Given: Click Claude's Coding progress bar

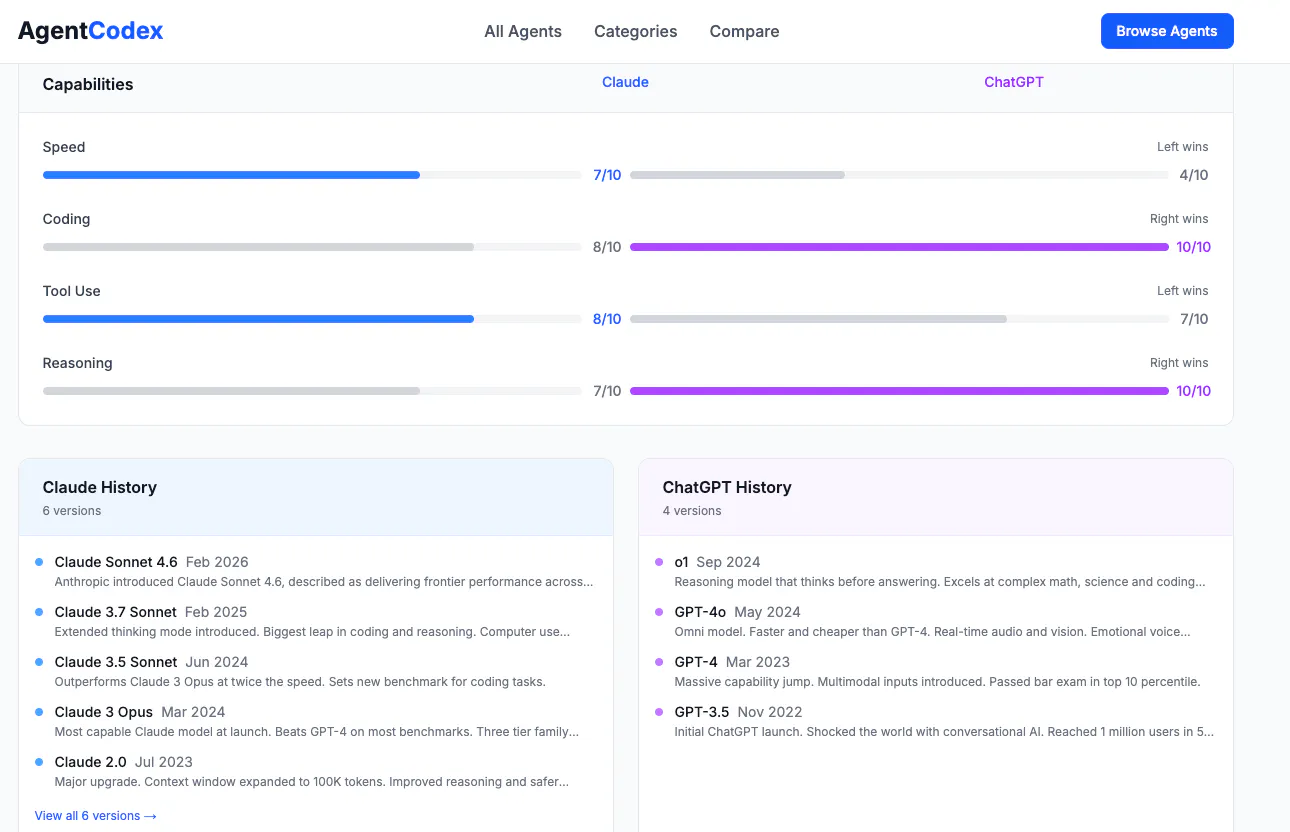Looking at the screenshot, I should [312, 247].
